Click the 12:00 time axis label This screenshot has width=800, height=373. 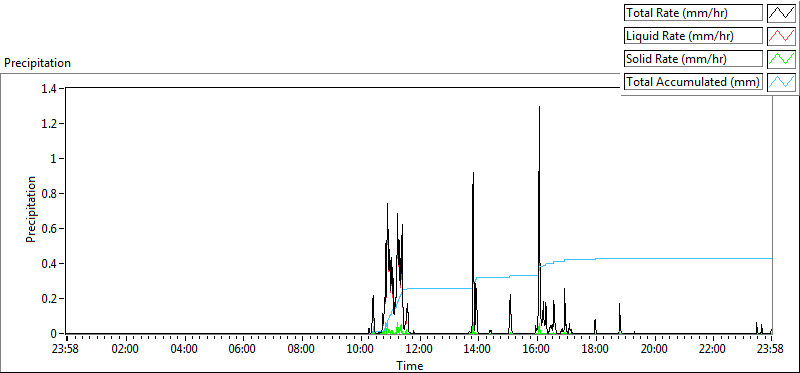(419, 349)
